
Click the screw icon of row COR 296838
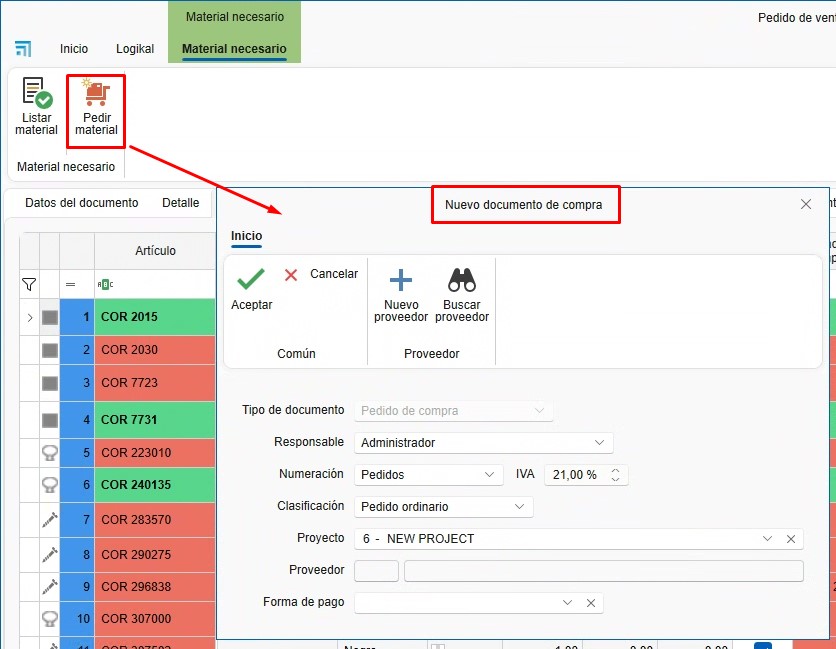[50, 587]
